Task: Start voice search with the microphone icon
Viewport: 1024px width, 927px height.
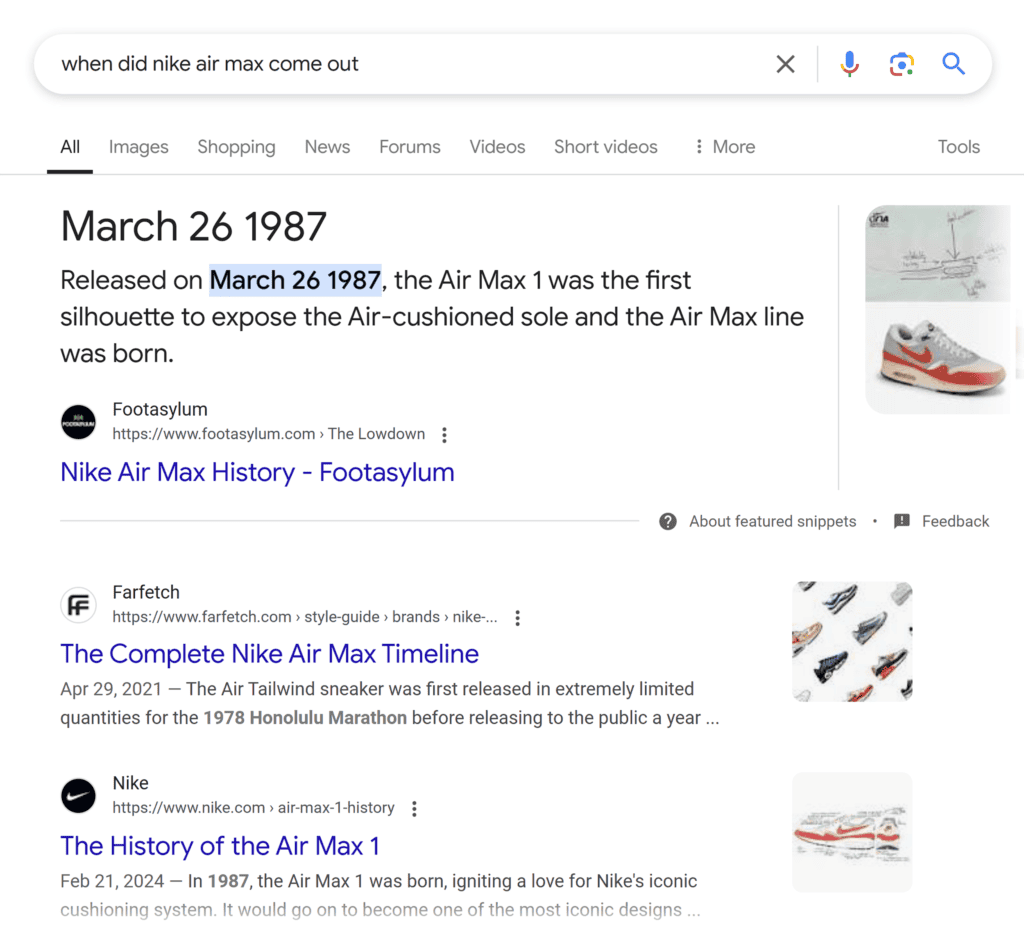Action: tap(849, 63)
